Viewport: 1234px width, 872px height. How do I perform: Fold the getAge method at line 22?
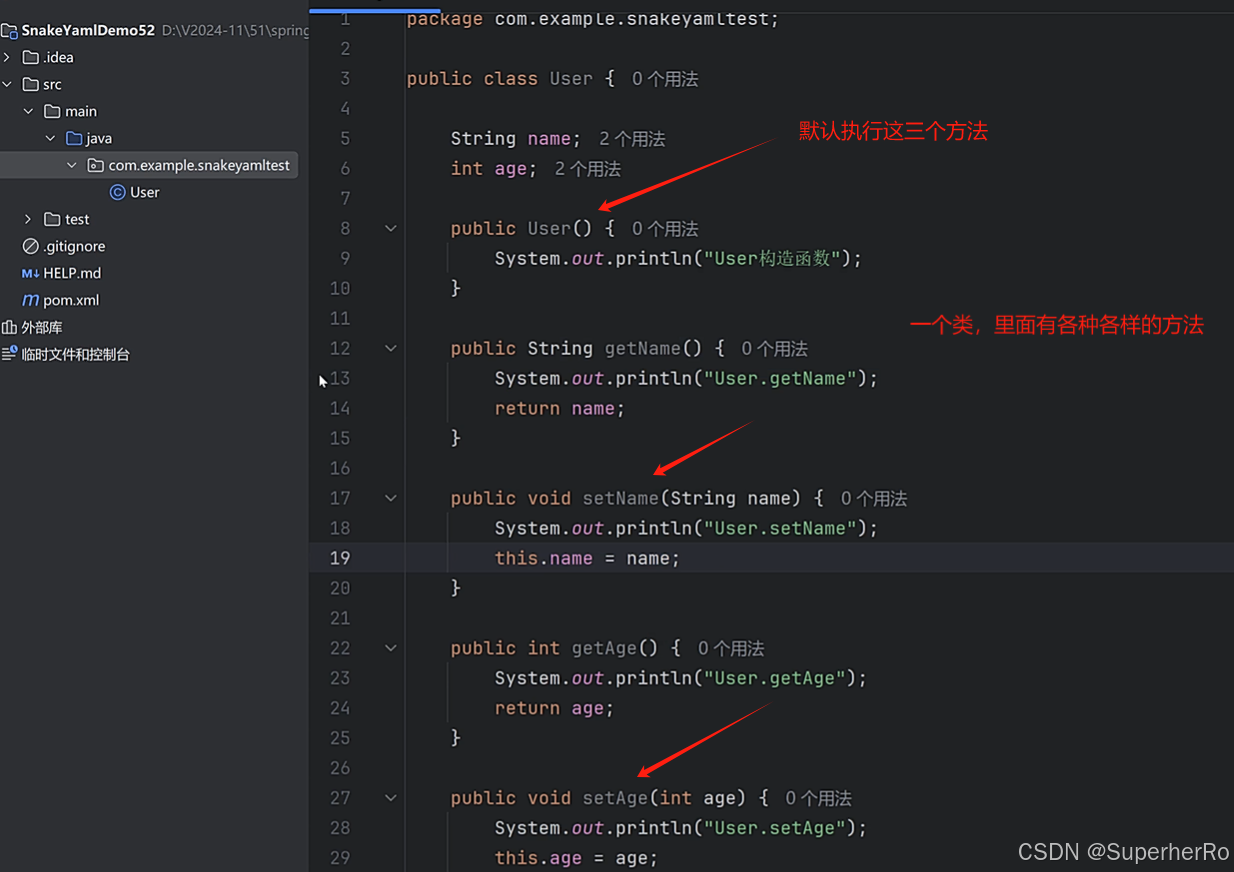coord(391,648)
